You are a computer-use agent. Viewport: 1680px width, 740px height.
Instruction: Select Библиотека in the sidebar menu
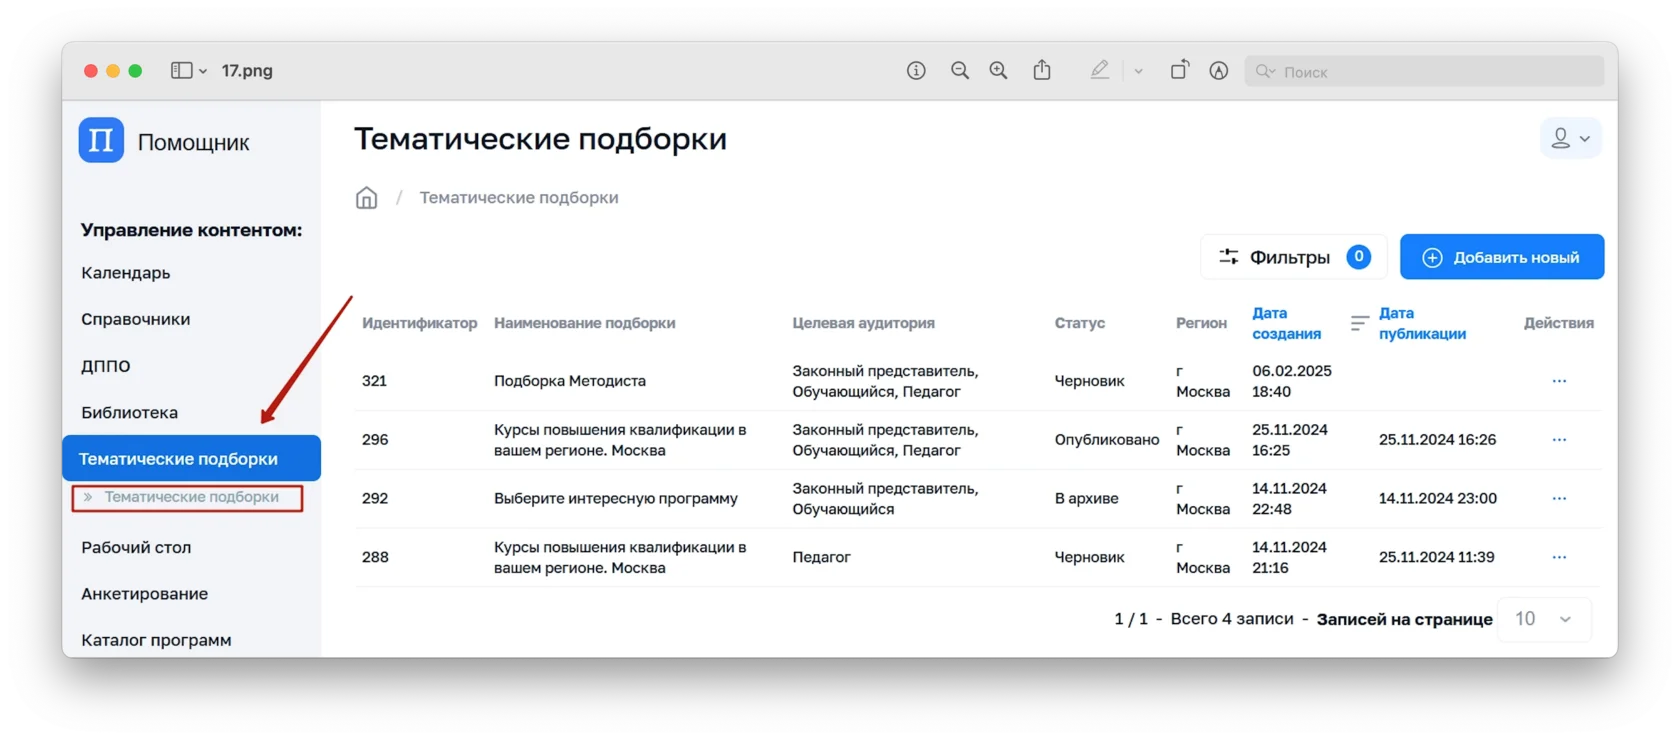[x=130, y=412]
